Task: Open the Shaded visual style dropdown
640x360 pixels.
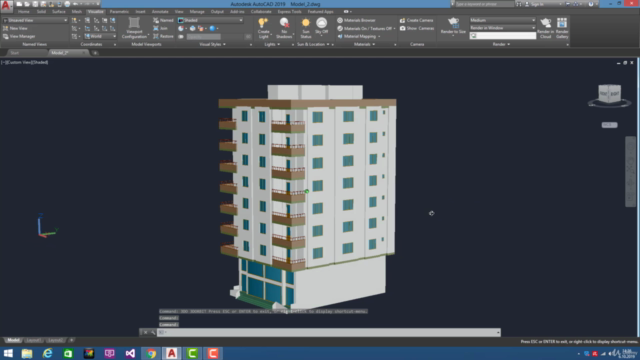Action: click(x=211, y=20)
